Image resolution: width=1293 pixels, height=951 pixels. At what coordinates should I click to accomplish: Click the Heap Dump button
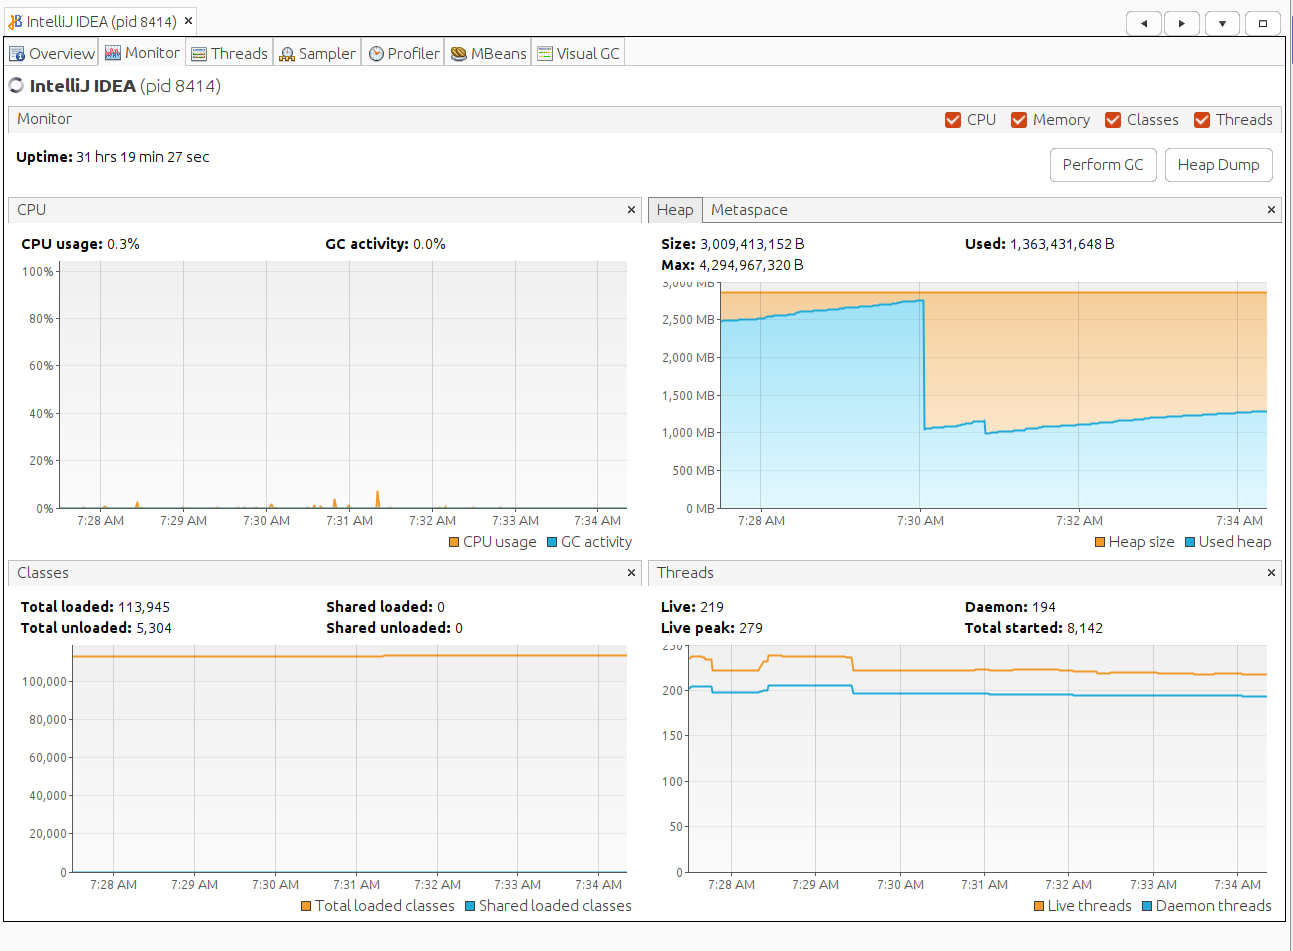pos(1218,165)
